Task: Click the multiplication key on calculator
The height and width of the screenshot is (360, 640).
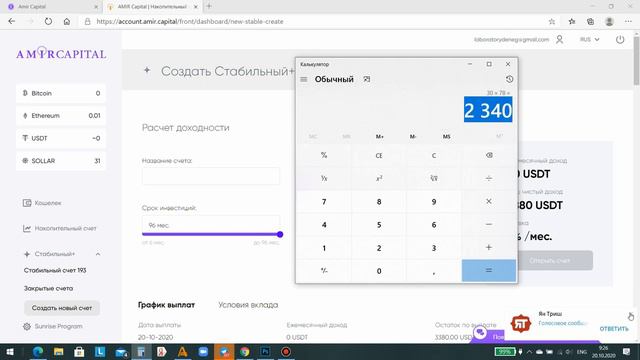Action: pyautogui.click(x=489, y=202)
